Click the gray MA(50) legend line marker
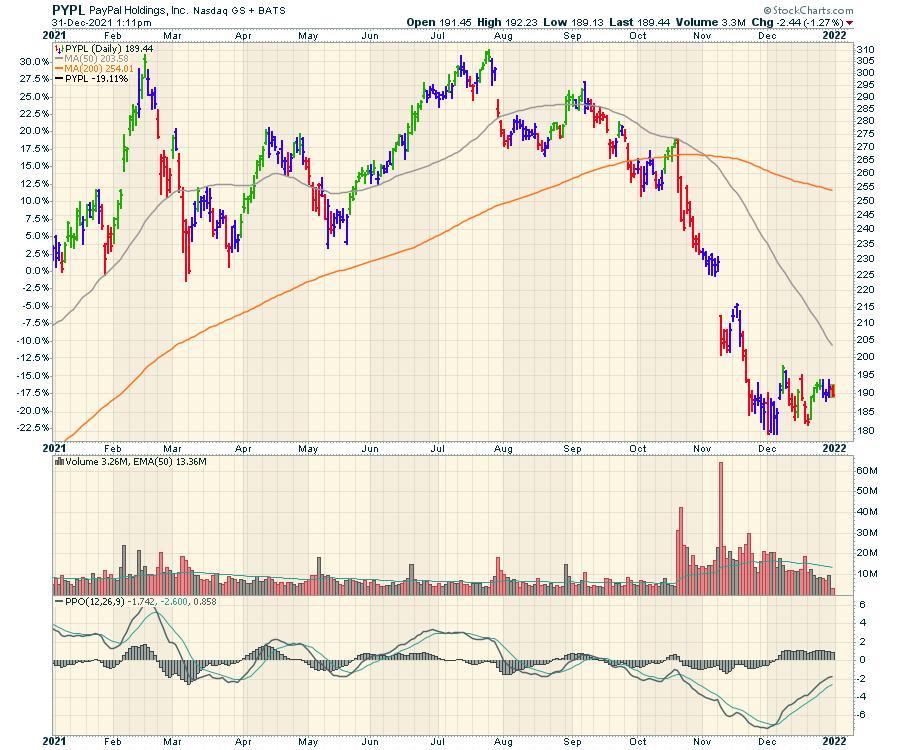The image size is (900, 750). pos(58,58)
